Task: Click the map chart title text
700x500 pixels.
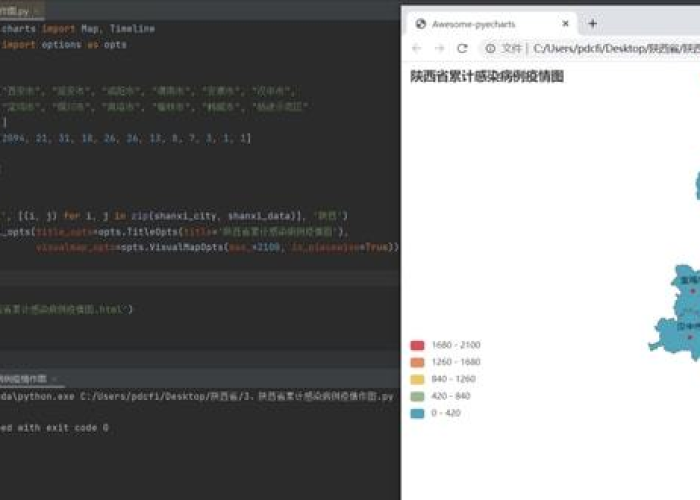Action: point(487,76)
